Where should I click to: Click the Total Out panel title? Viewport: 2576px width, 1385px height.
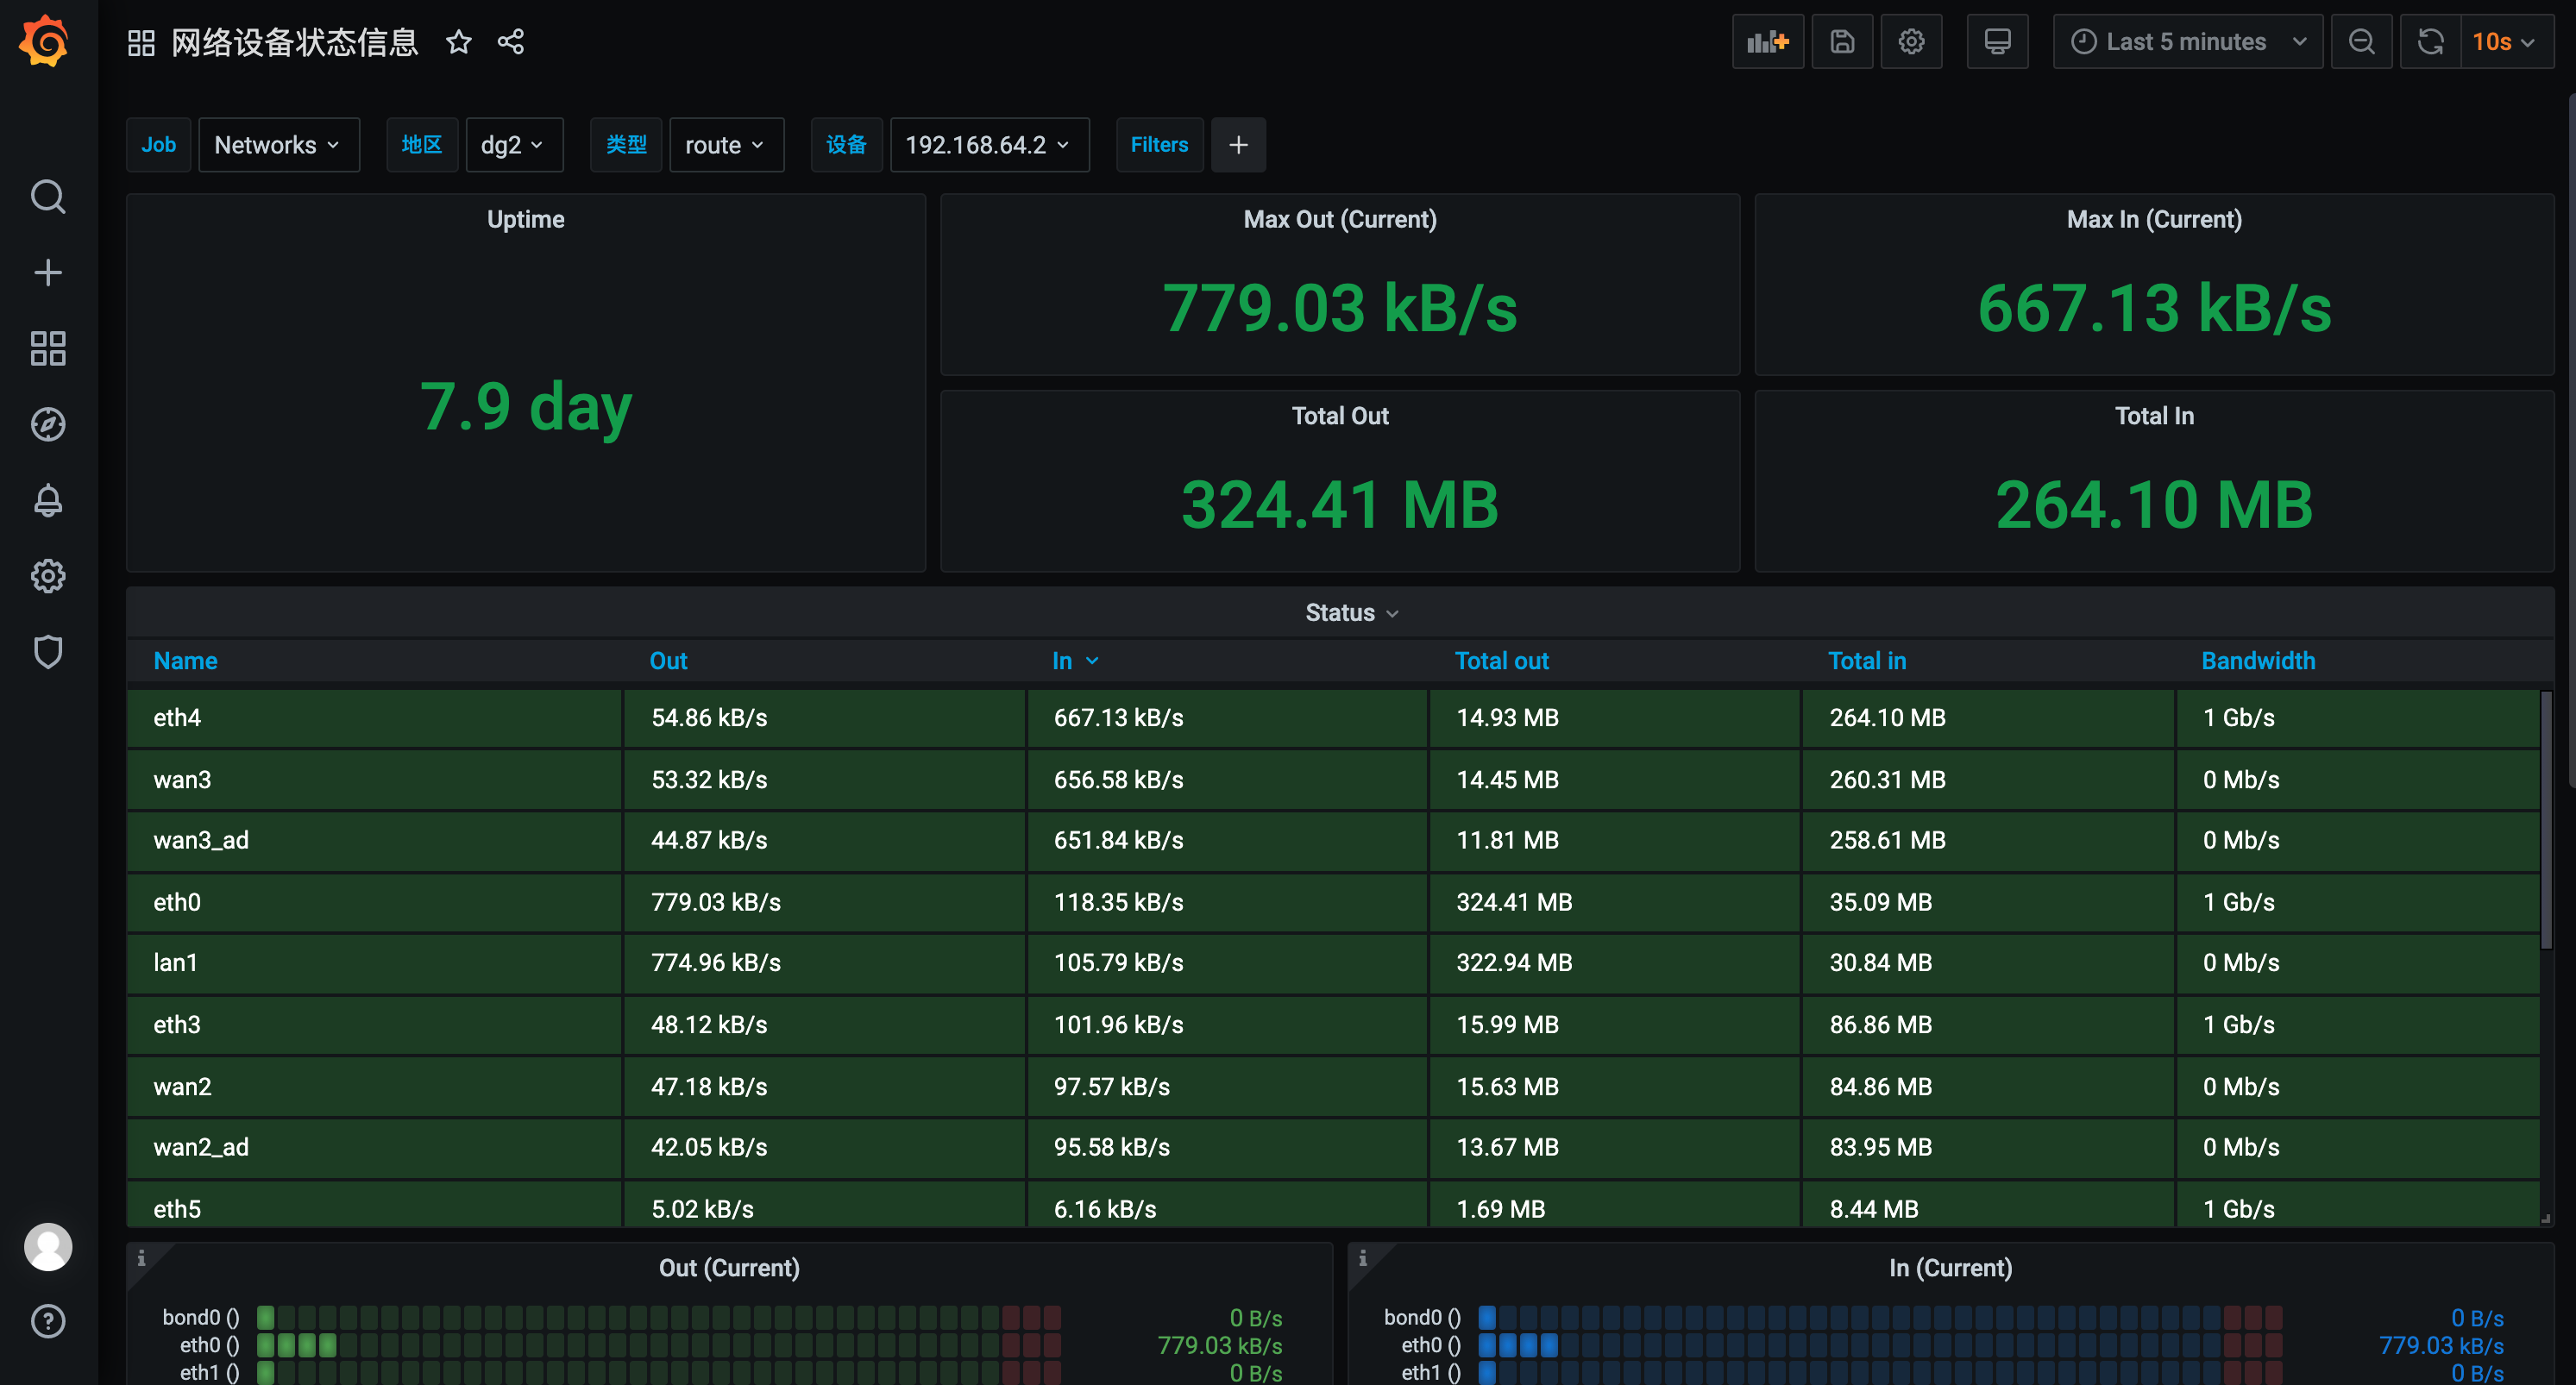1340,416
